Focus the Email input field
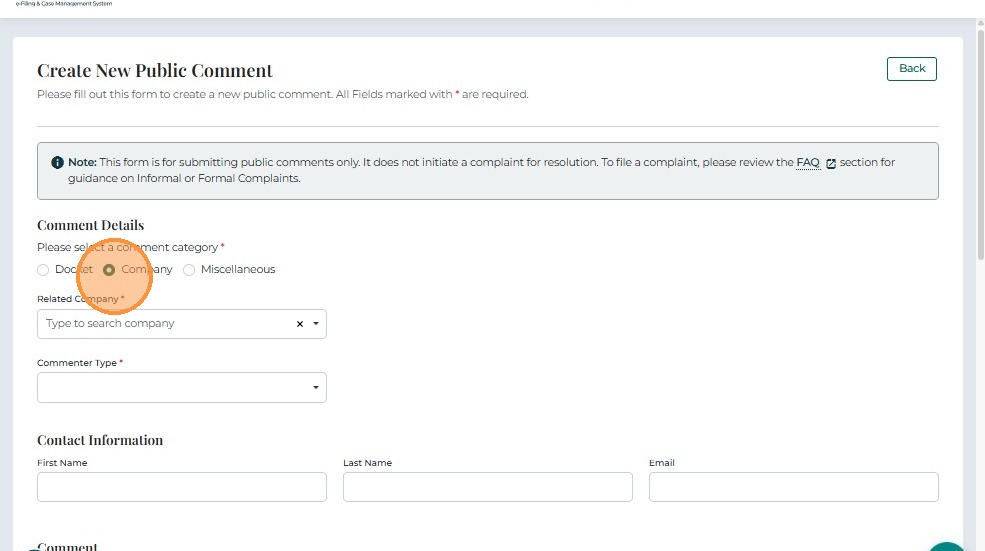985x551 pixels. click(793, 487)
